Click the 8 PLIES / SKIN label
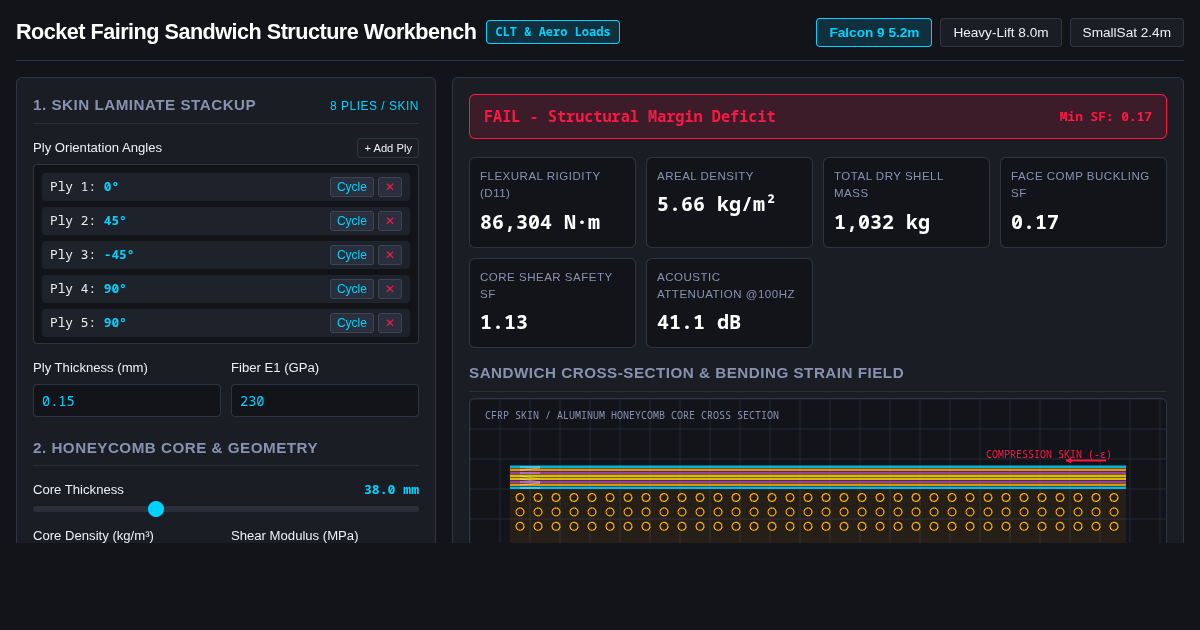Screen dimensions: 1200x630 coord(374,106)
